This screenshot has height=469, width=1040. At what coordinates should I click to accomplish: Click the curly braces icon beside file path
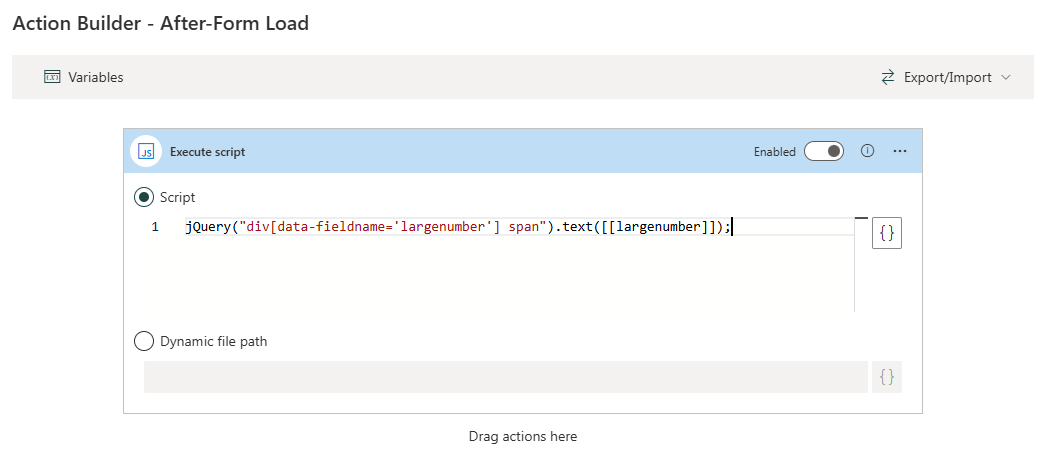[x=886, y=377]
